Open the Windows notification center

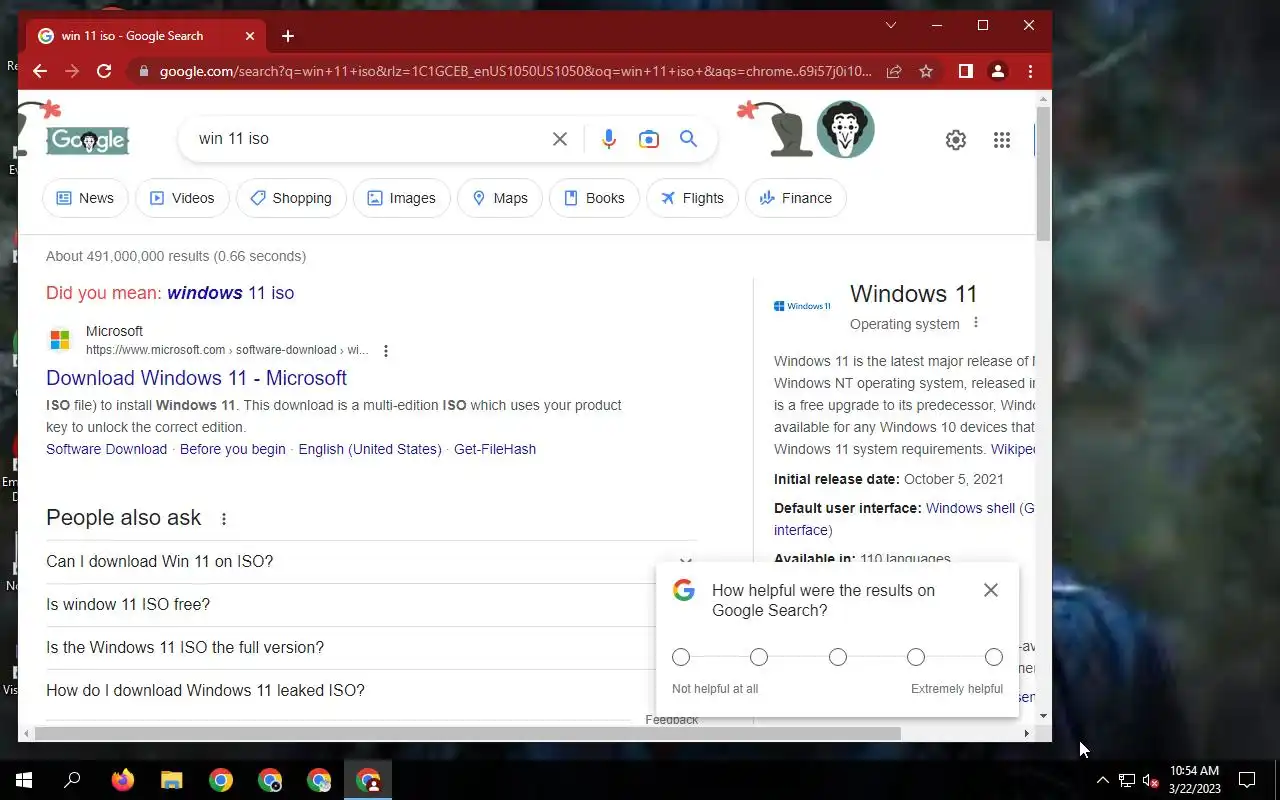[x=1247, y=780]
